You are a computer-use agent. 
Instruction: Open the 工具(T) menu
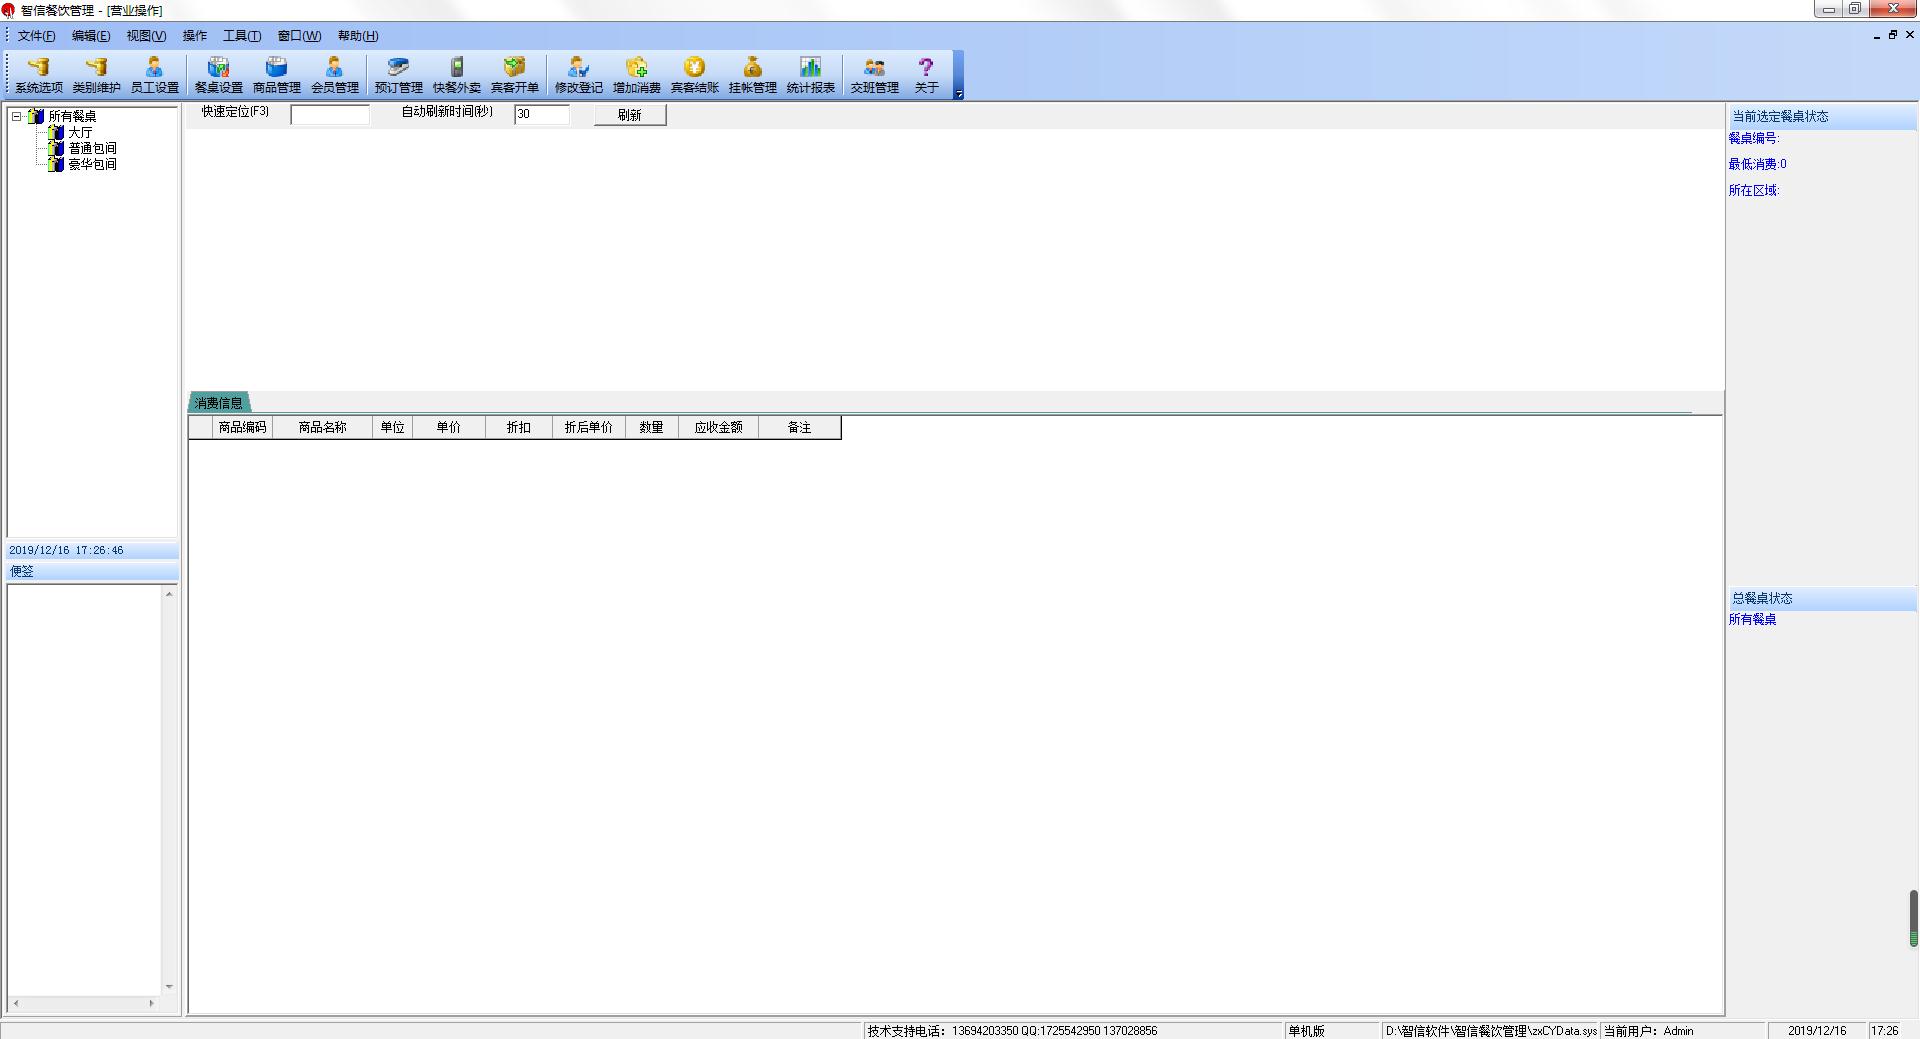tap(241, 36)
